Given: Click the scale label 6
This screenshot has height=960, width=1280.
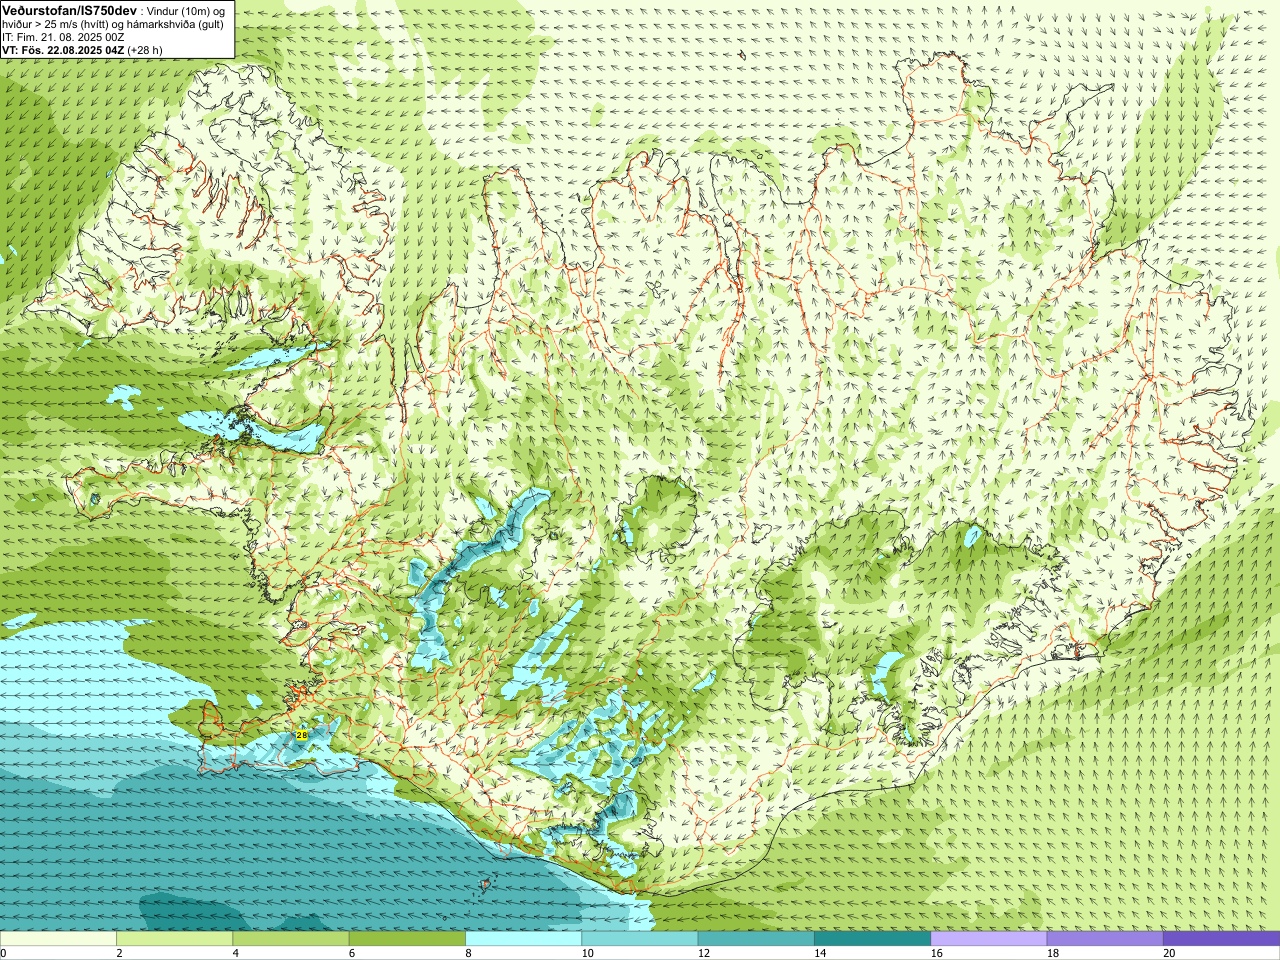Looking at the screenshot, I should point(351,953).
